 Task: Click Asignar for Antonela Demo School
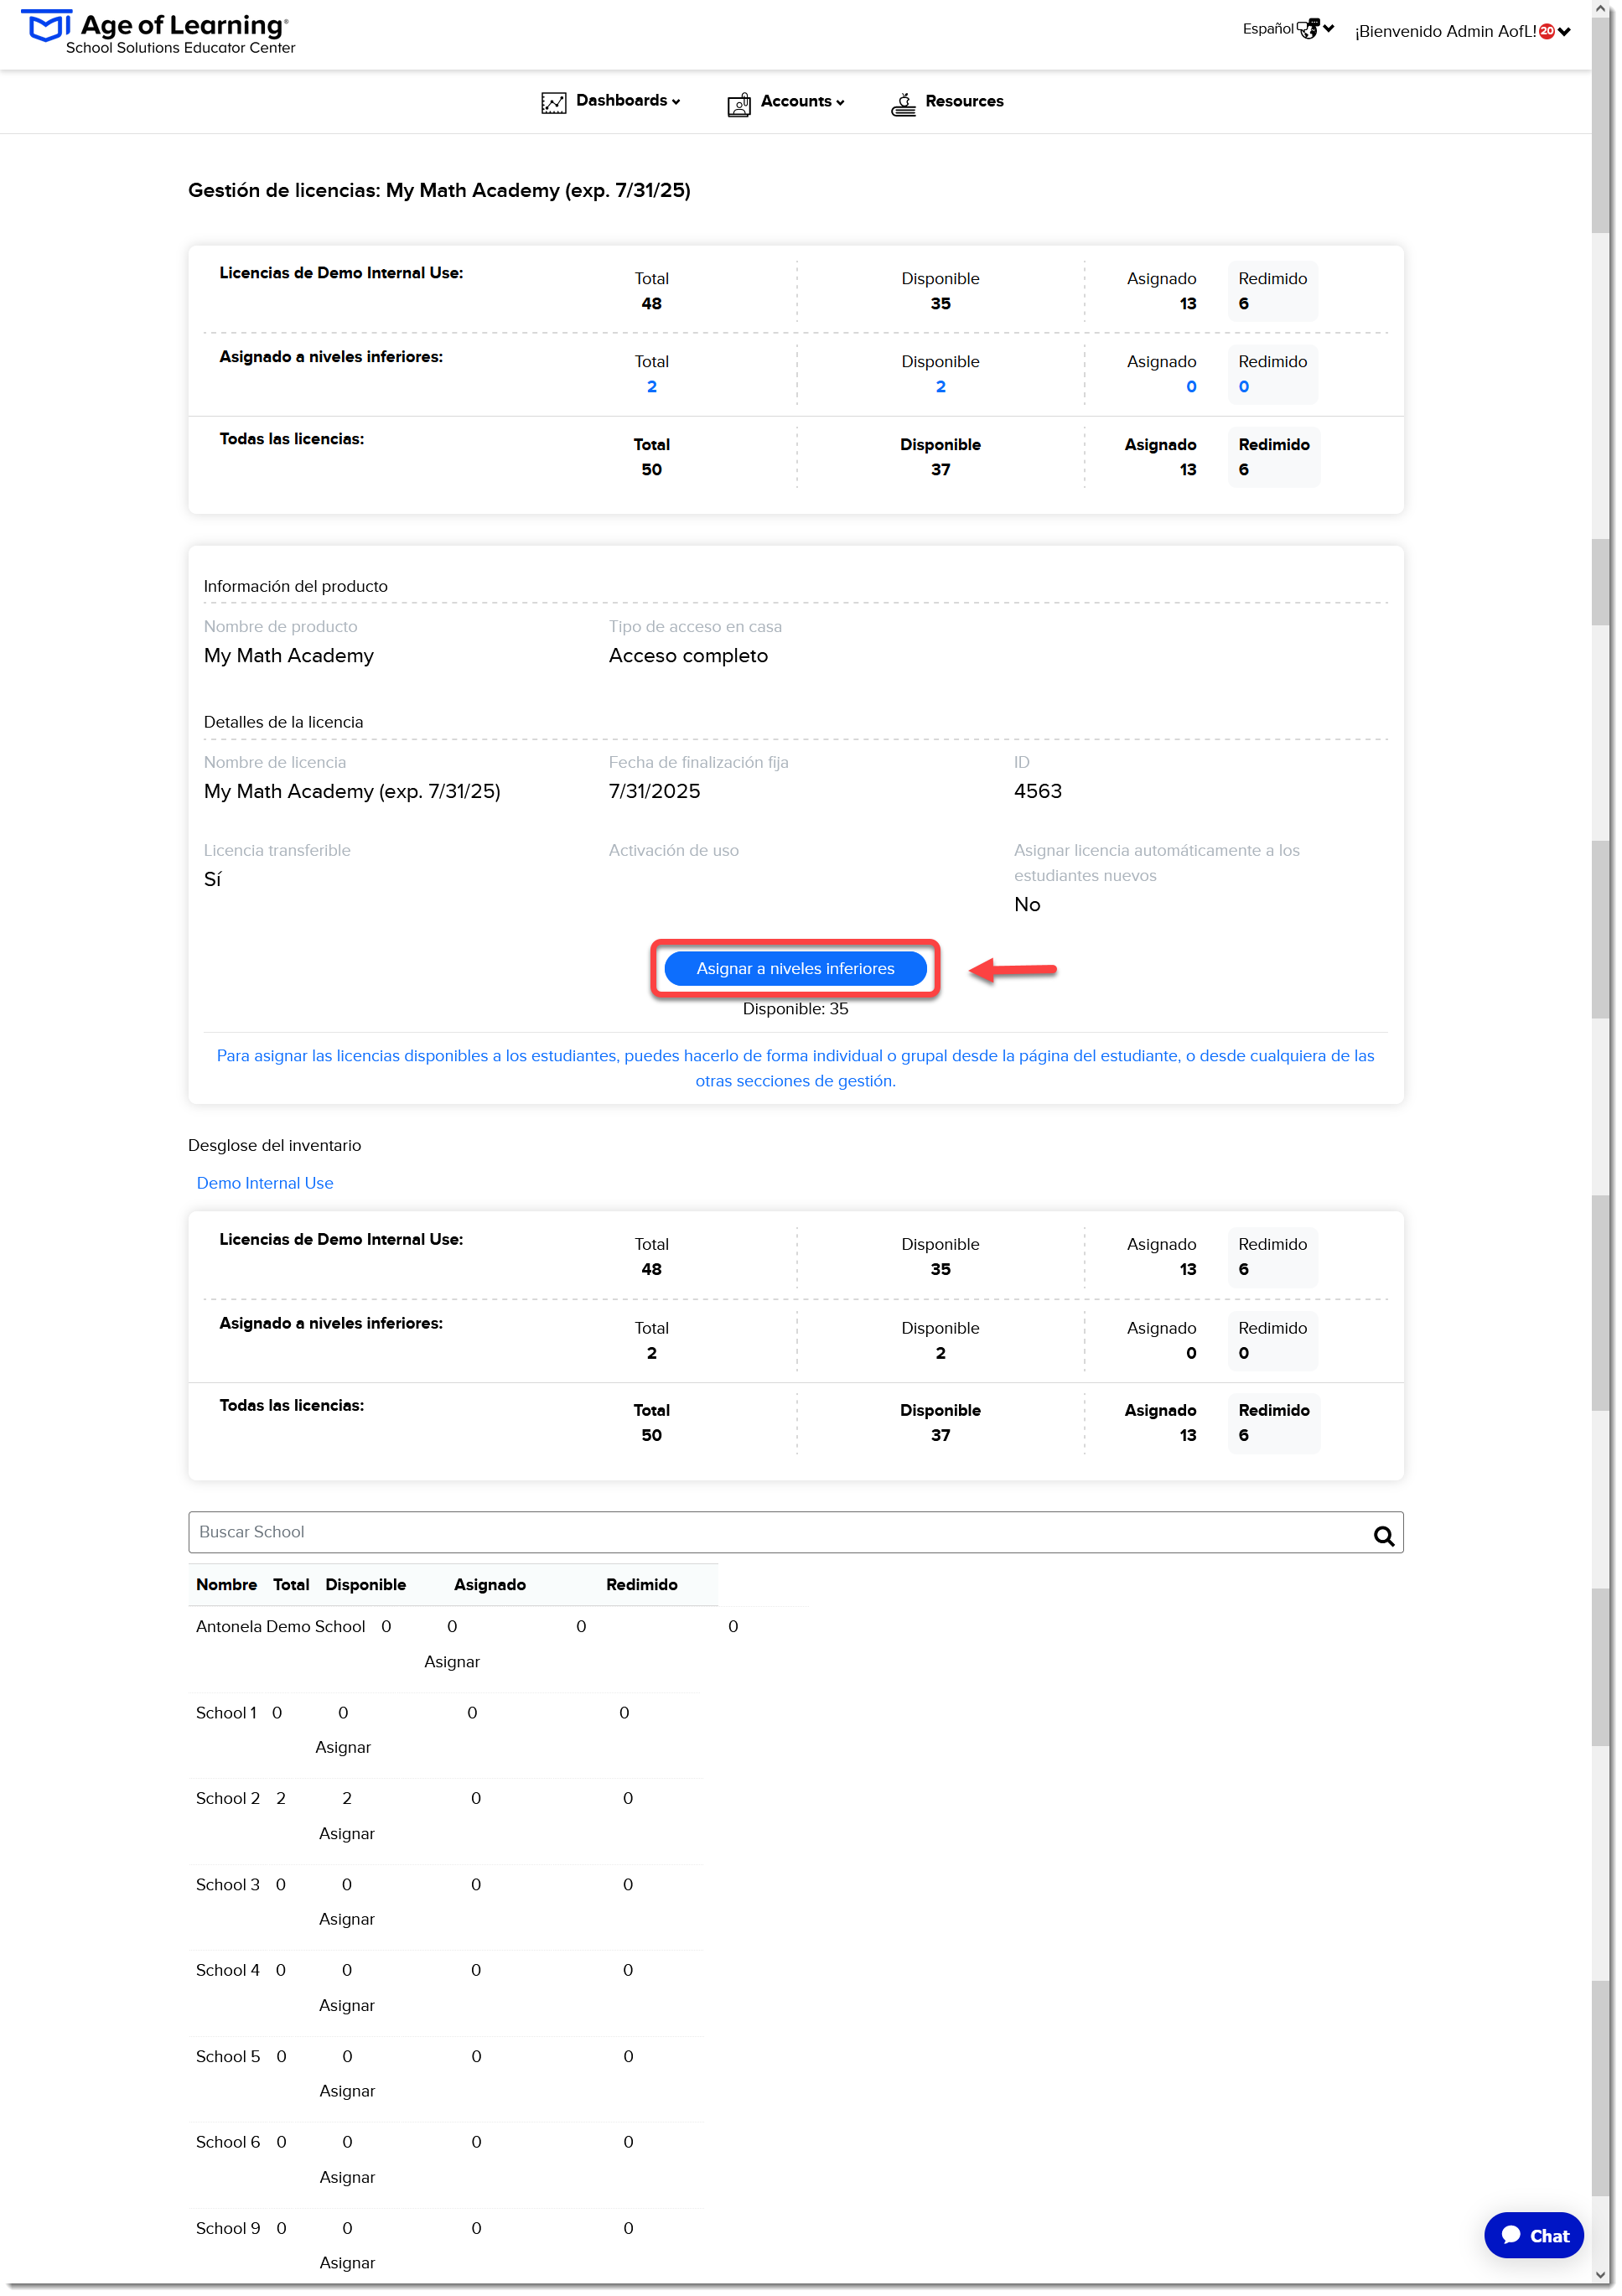[x=452, y=1661]
